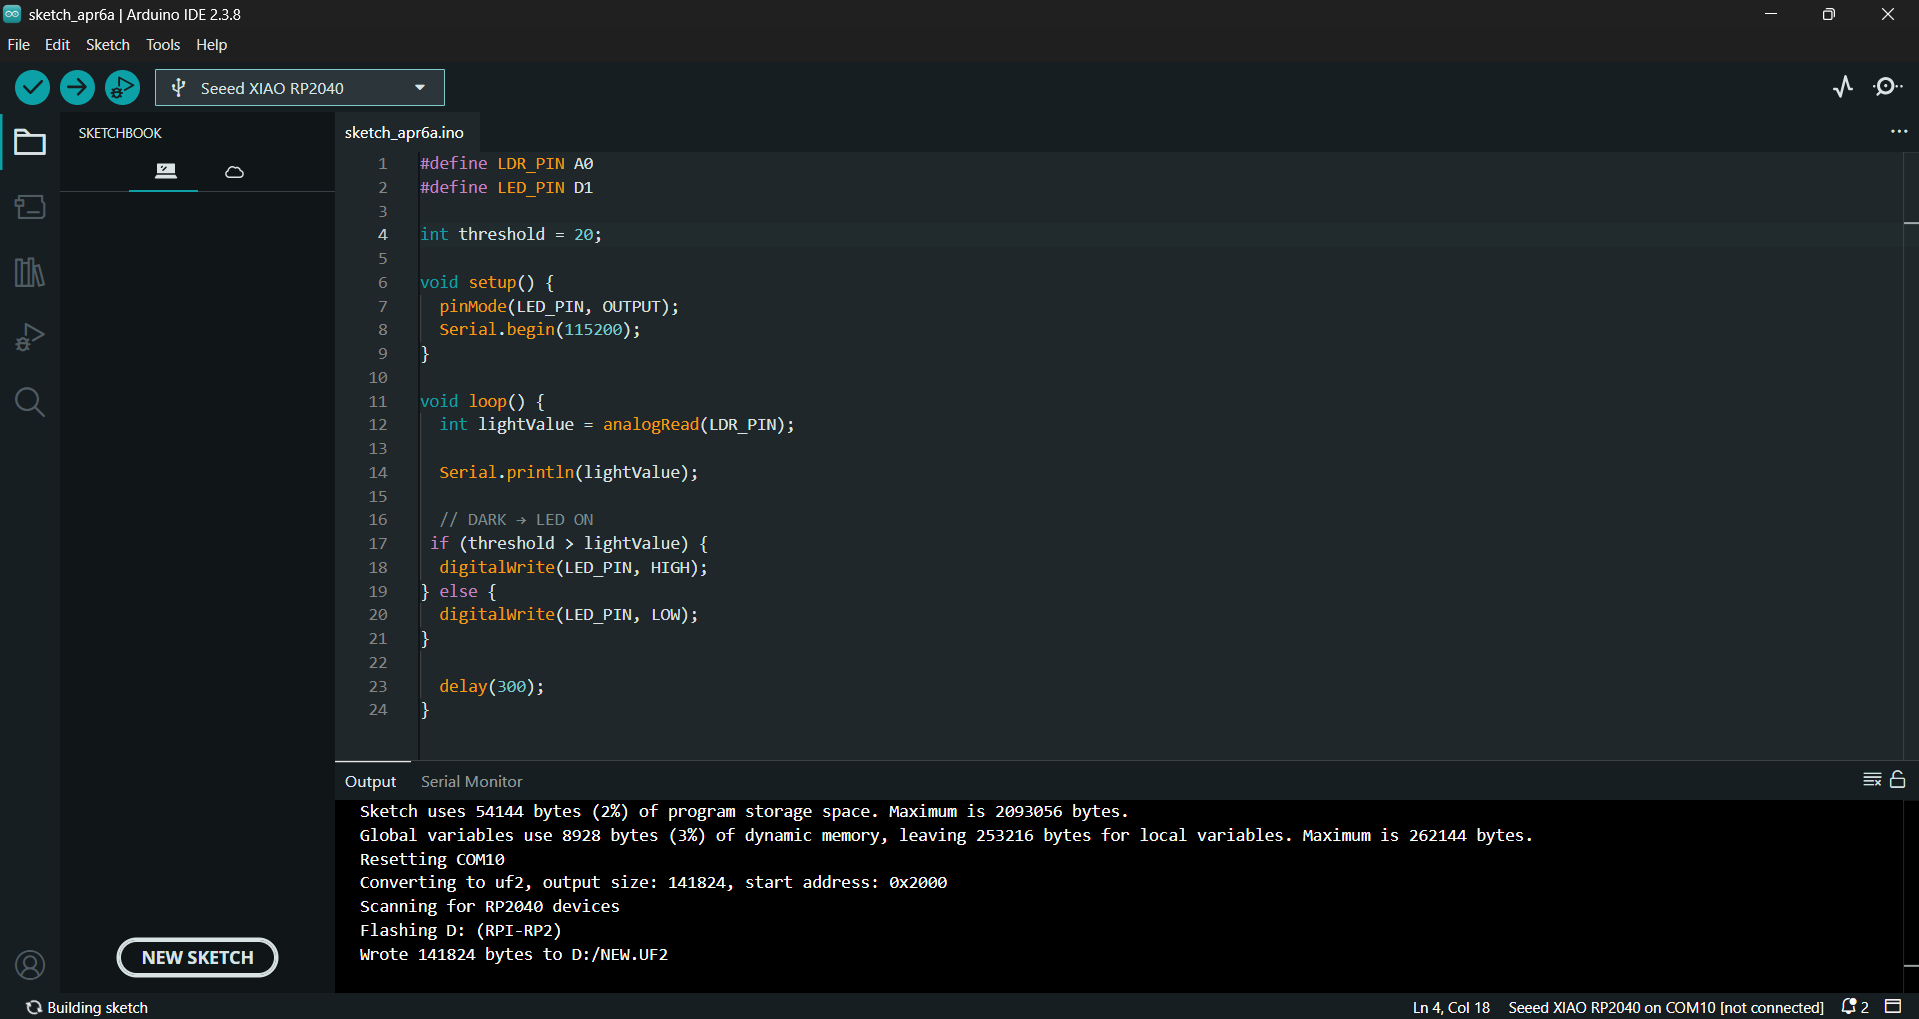
Task: Open the Search panel in the sidebar
Action: pyautogui.click(x=30, y=402)
